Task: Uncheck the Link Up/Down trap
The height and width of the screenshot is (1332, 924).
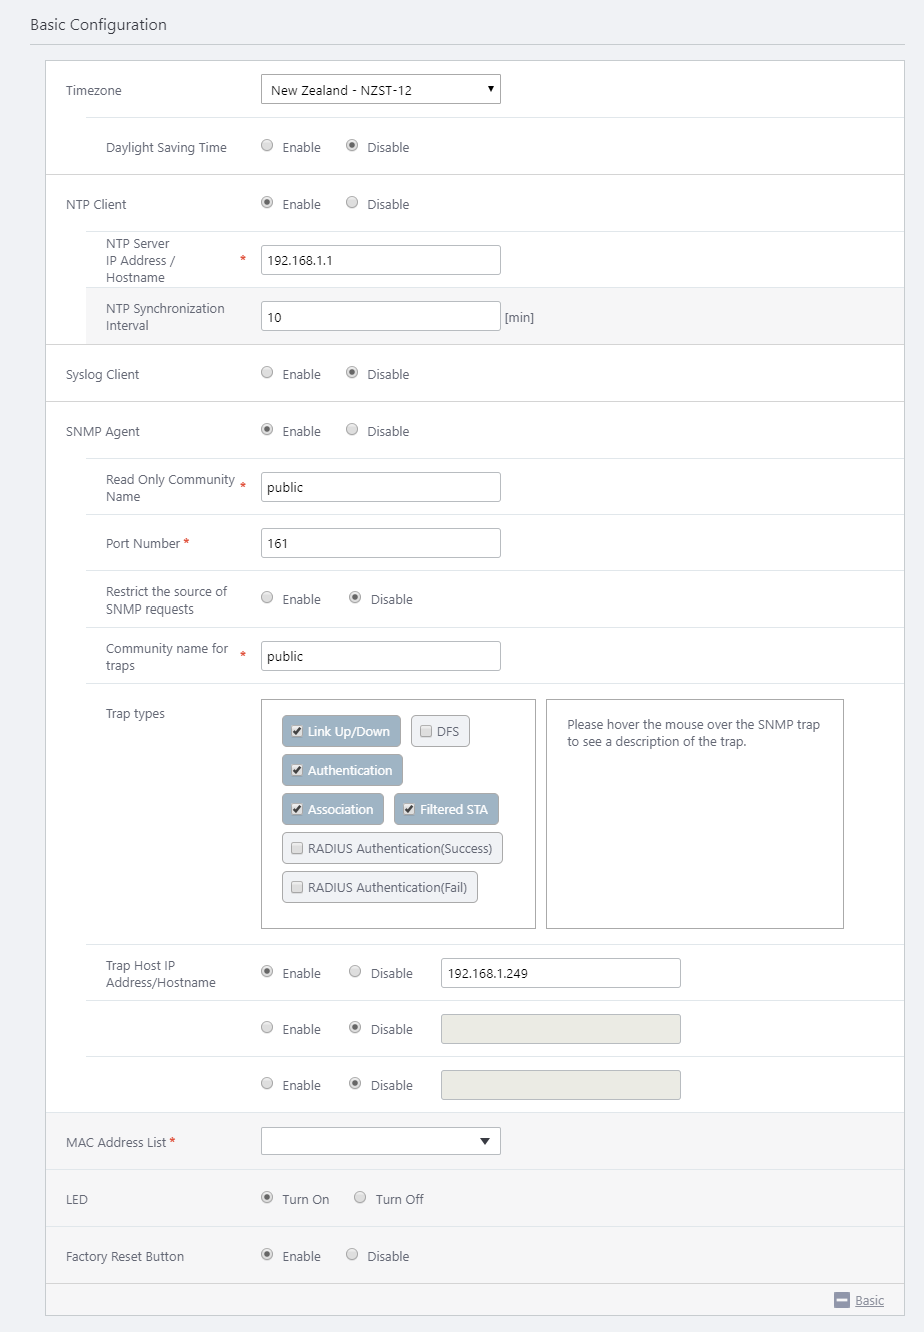Action: [x=297, y=731]
